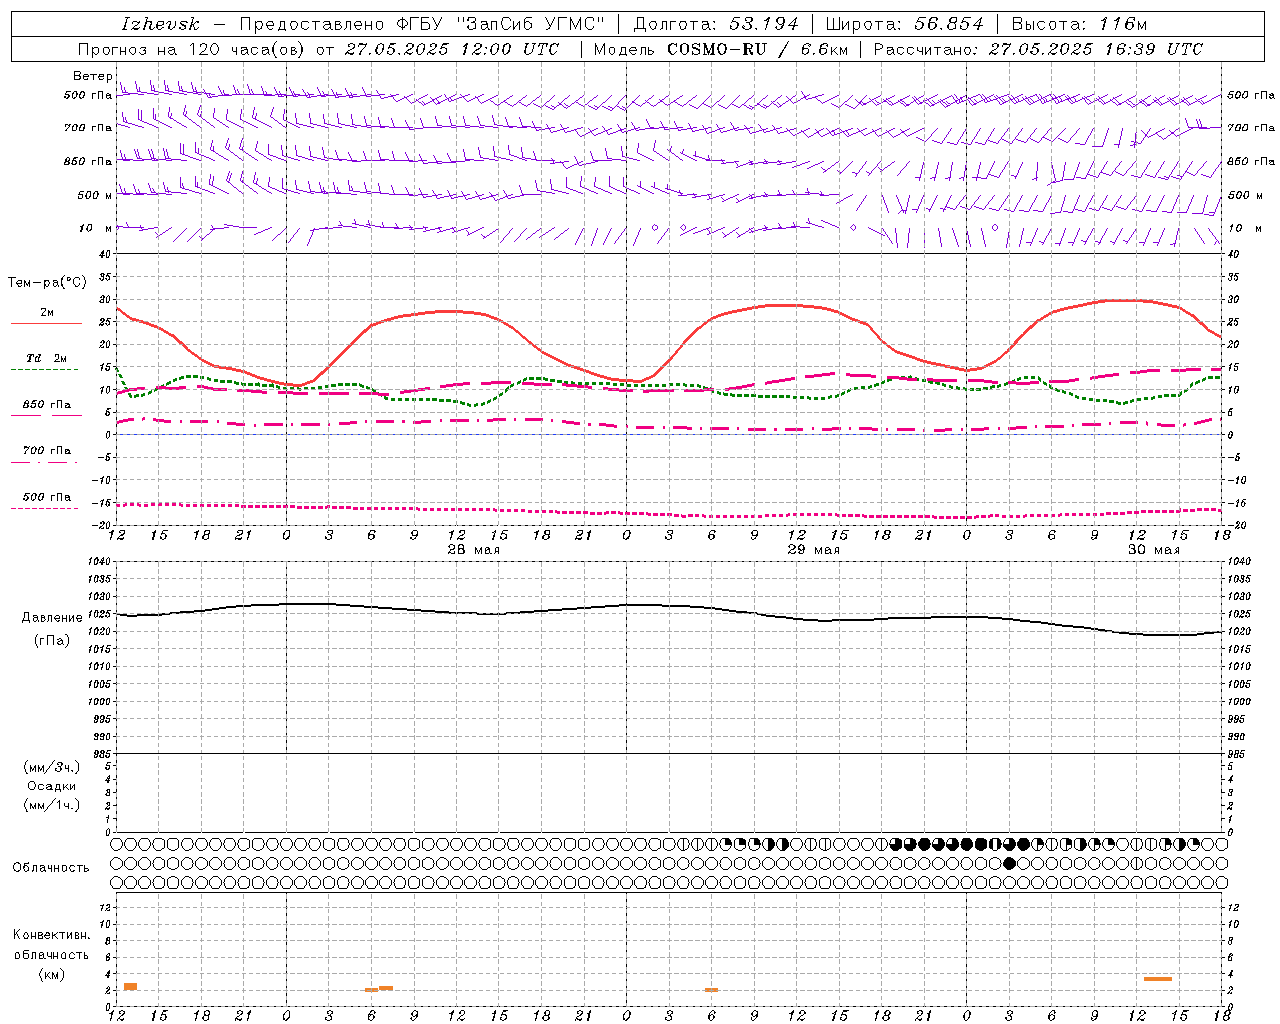The image size is (1280, 1024).
Task: Click the Ветер wind panel label
Action: [92, 76]
